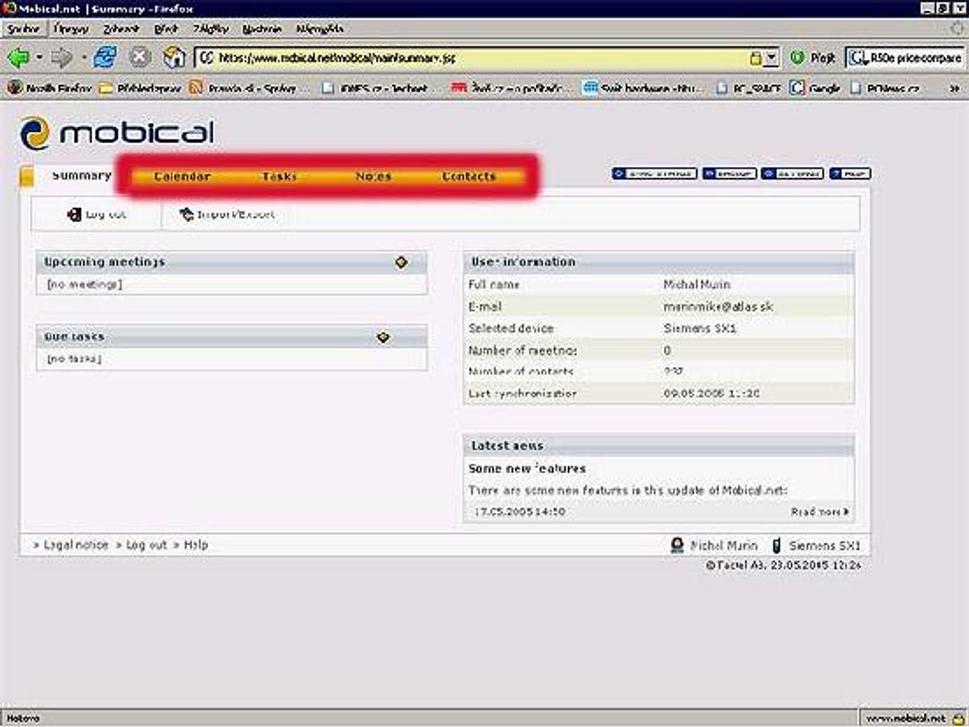Switch to the Contacts tab

click(469, 176)
